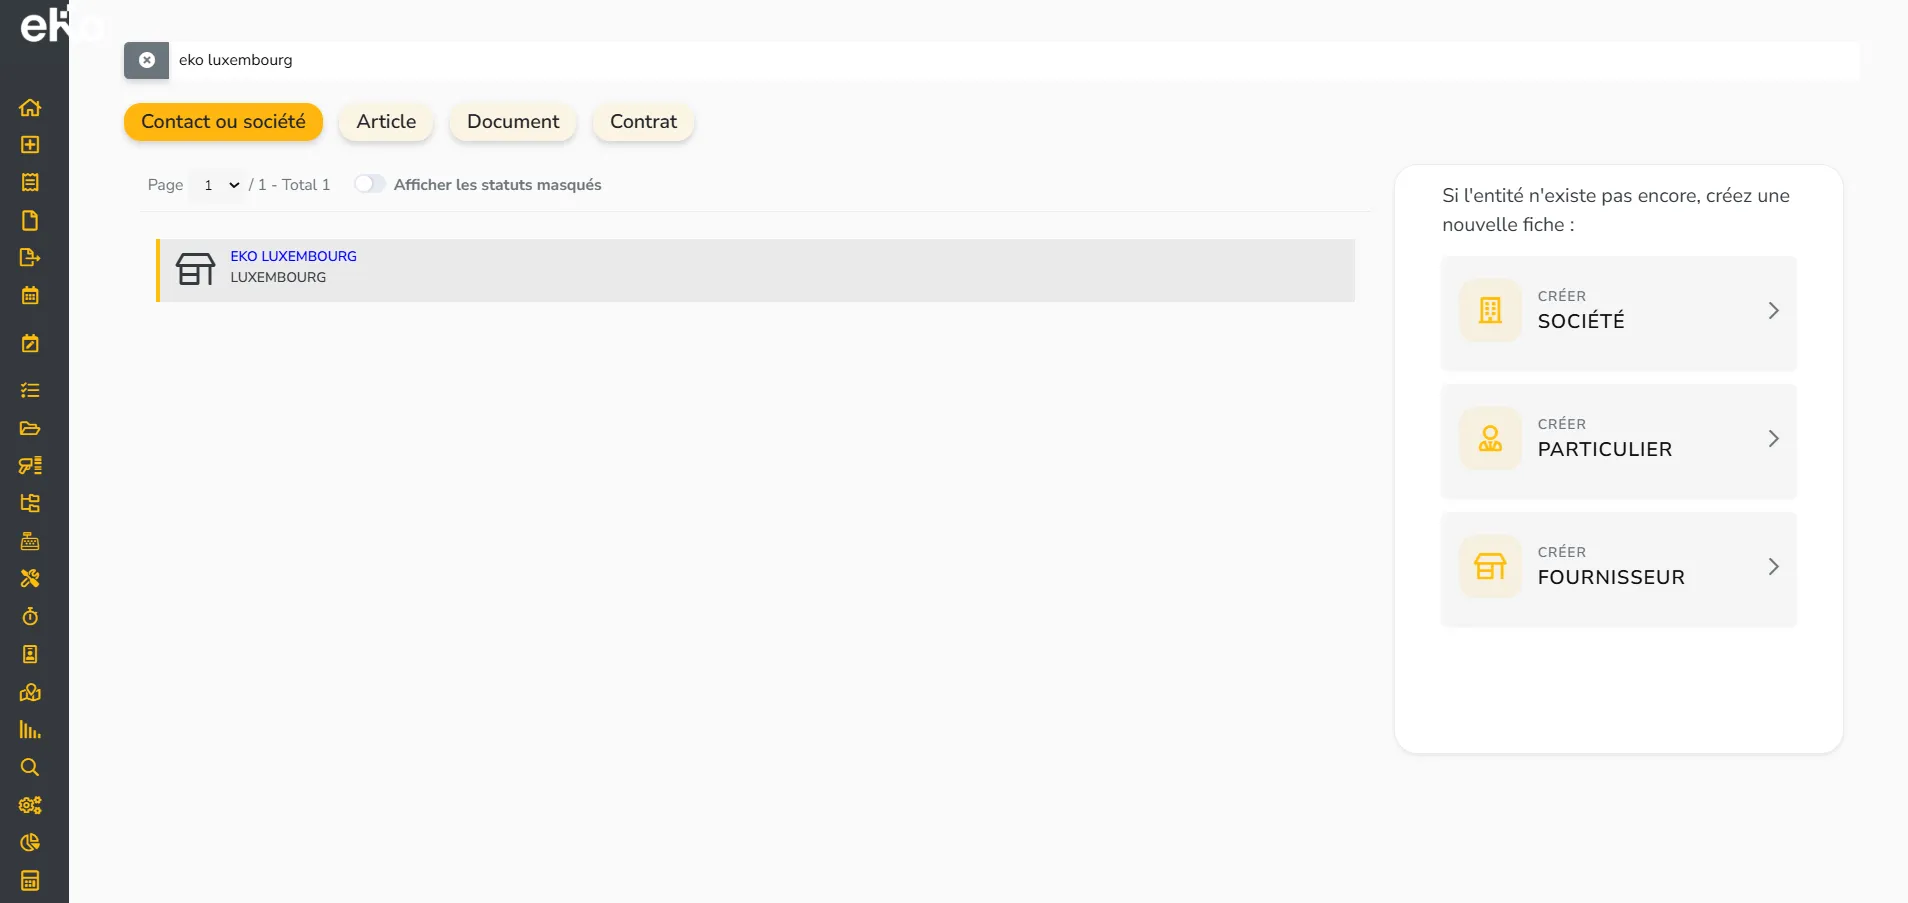Click the checklist tasks sidebar icon
1908x903 pixels.
pyautogui.click(x=30, y=390)
